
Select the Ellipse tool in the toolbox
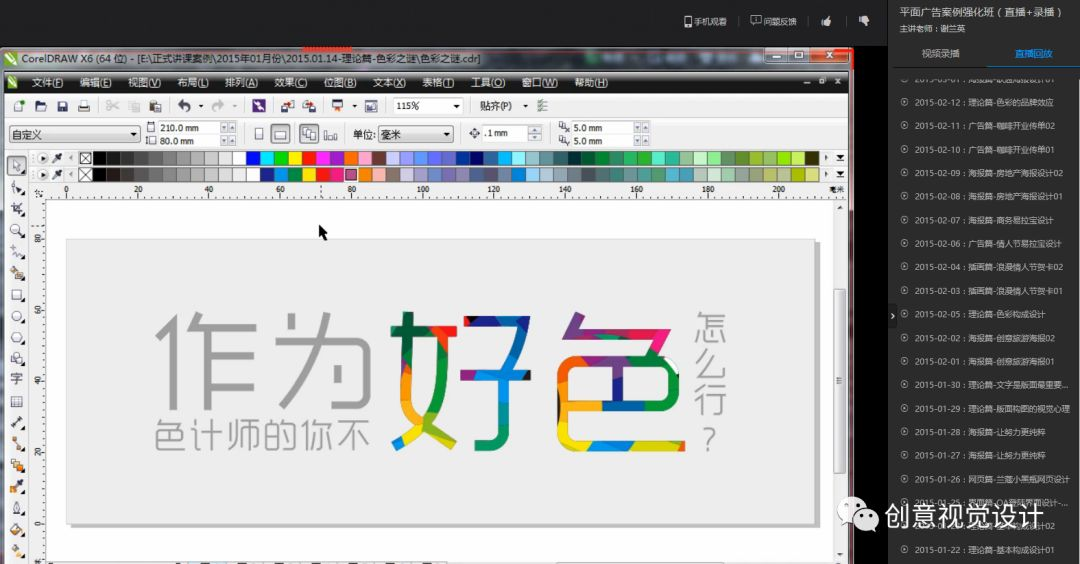17,317
